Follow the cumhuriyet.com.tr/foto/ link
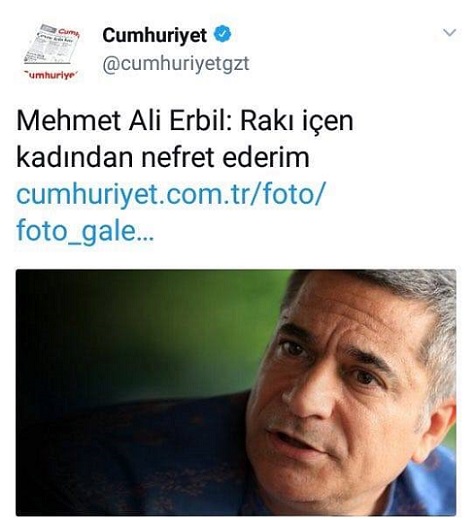The height and width of the screenshot is (520, 472). point(170,194)
